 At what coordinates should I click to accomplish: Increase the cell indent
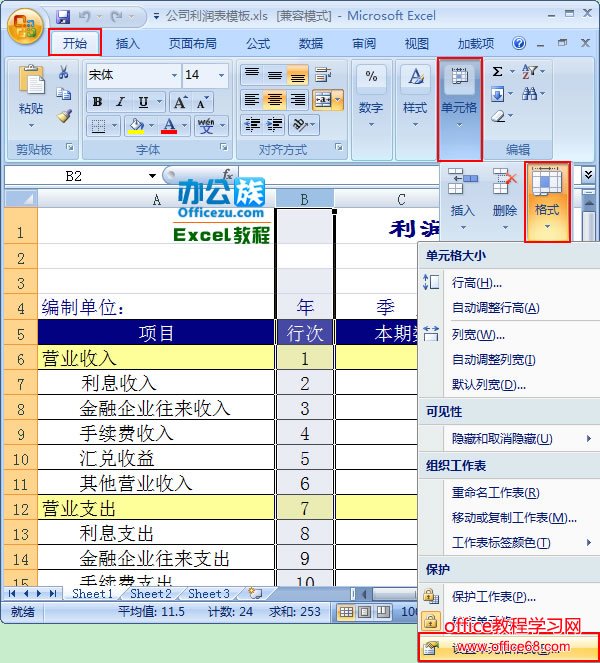pyautogui.click(x=275, y=125)
